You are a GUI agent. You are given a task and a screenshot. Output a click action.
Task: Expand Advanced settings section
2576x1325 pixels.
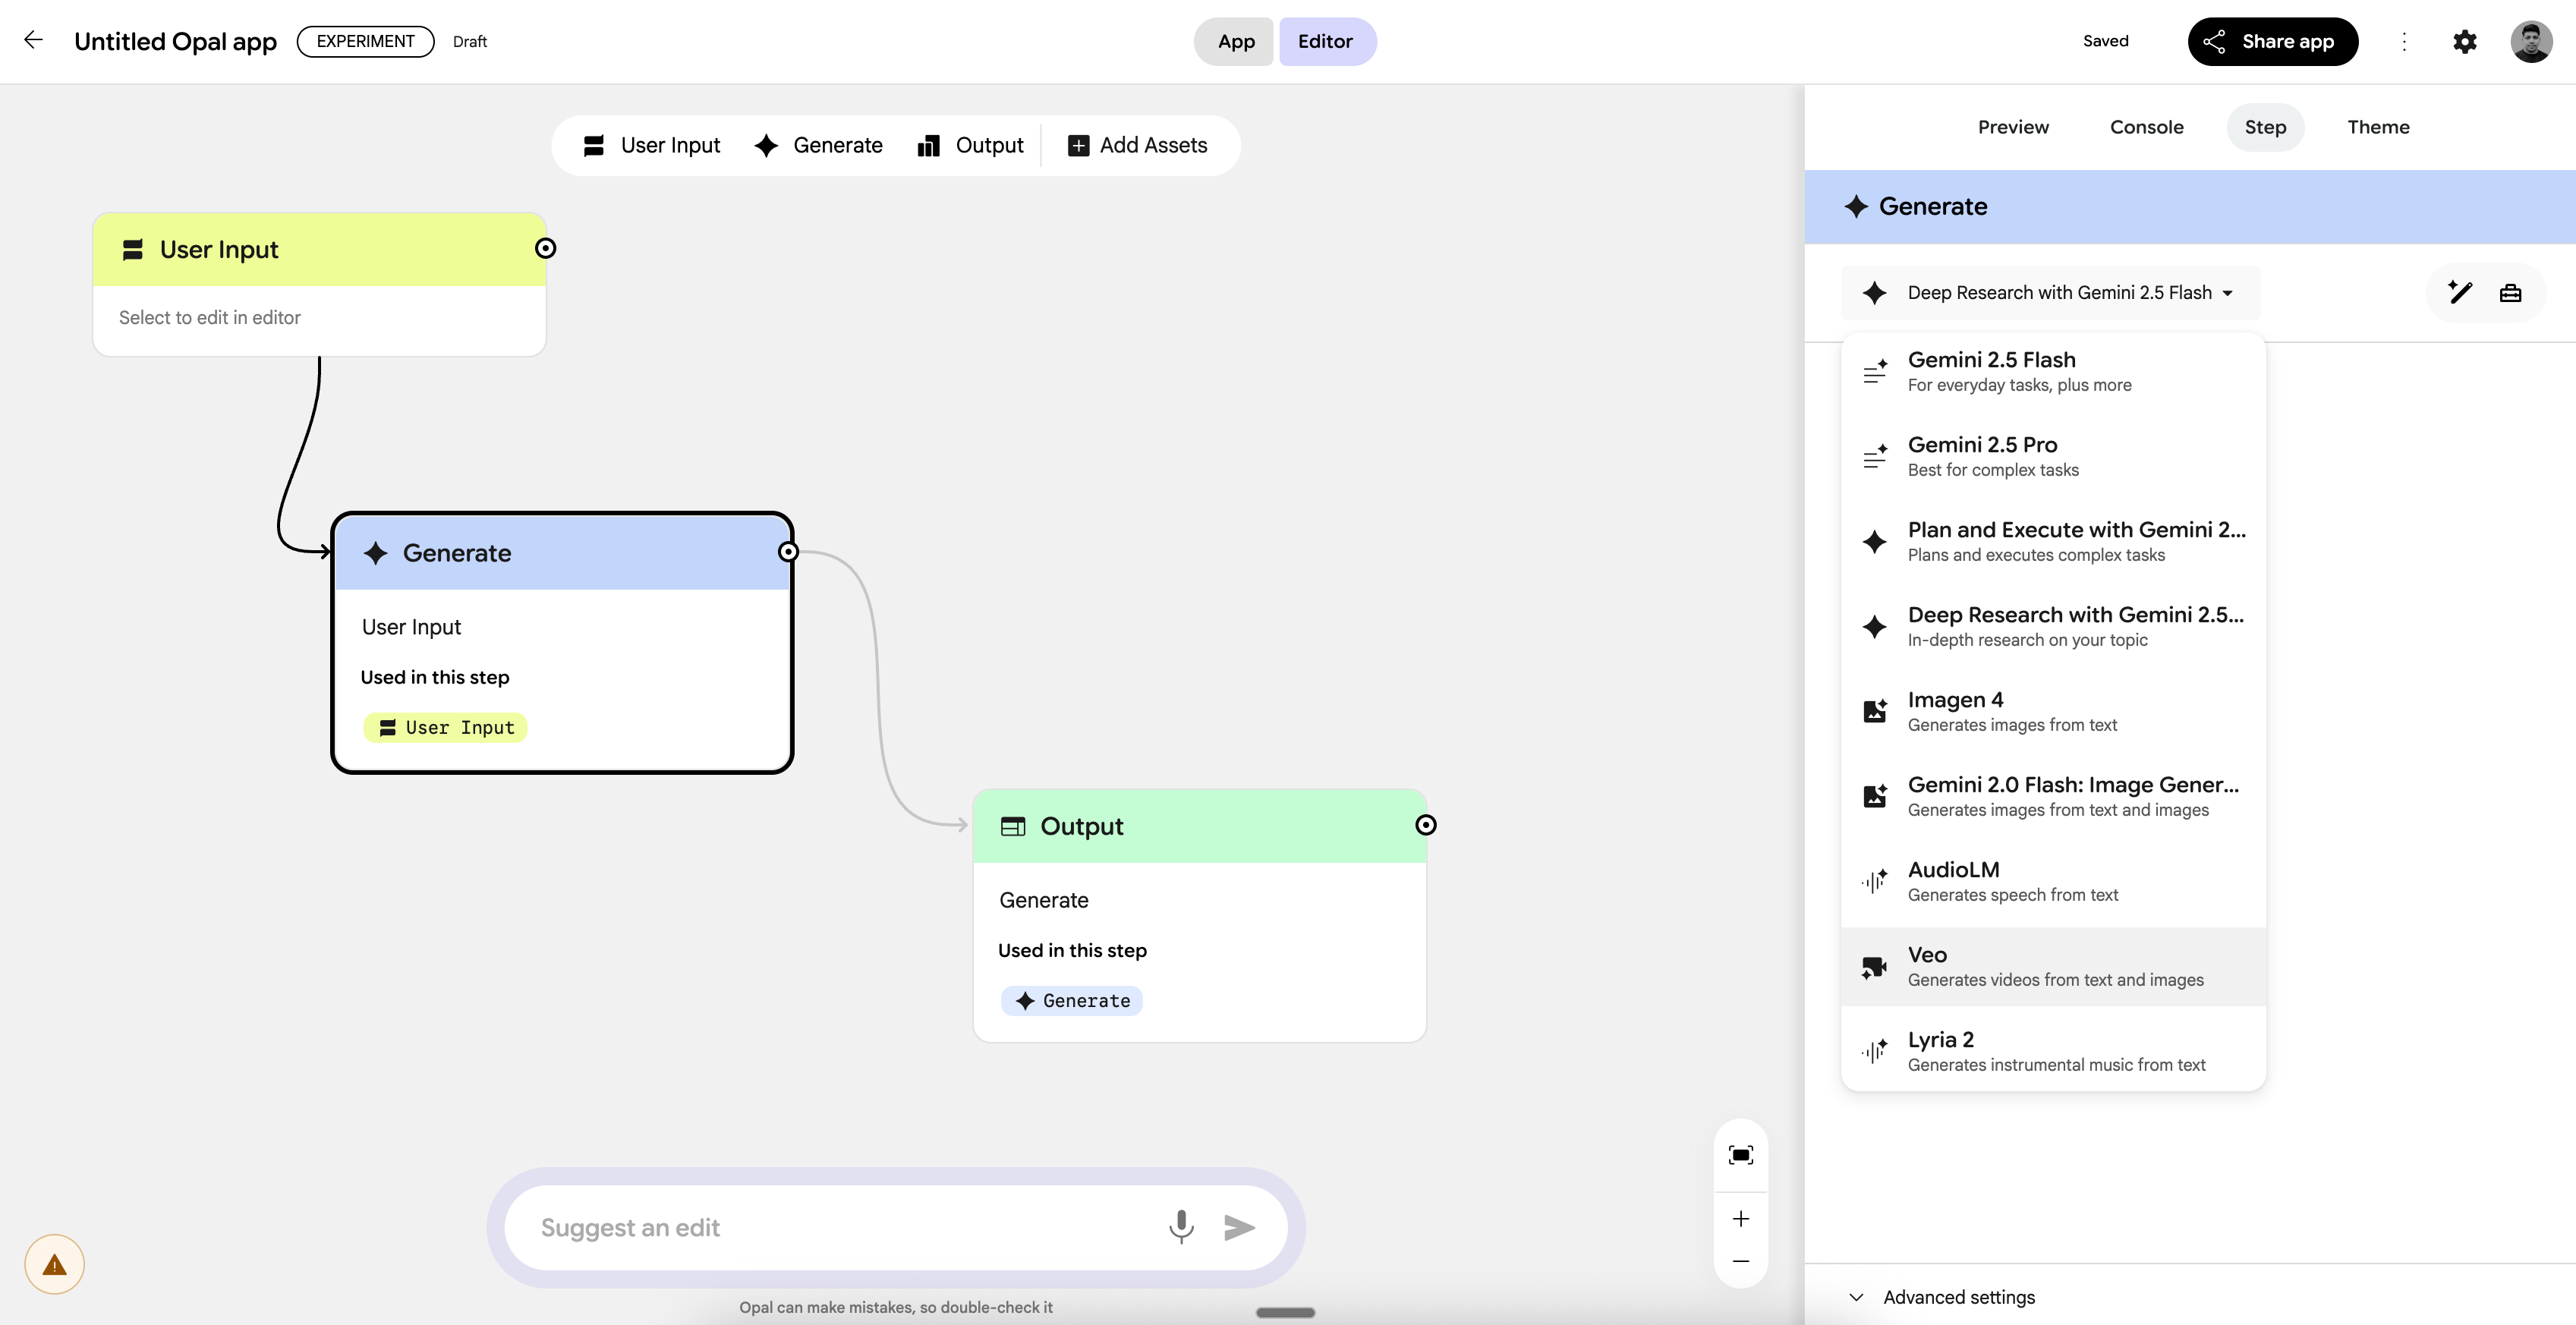point(1957,1297)
